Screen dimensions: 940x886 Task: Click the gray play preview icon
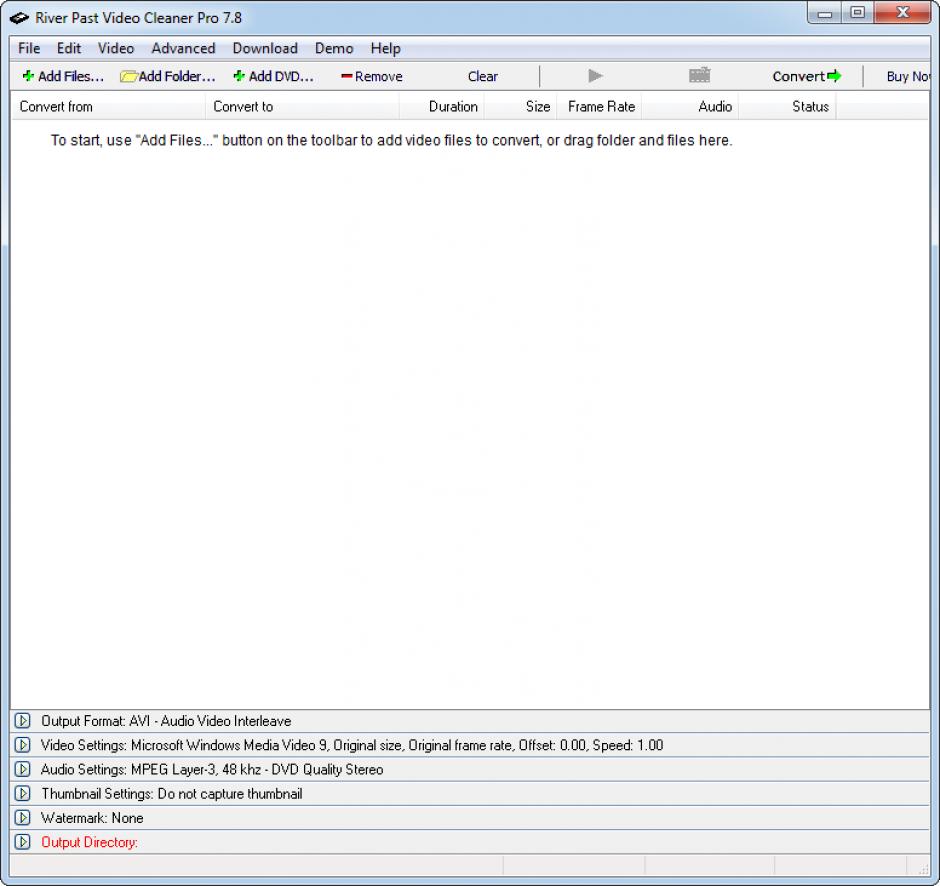pos(595,76)
